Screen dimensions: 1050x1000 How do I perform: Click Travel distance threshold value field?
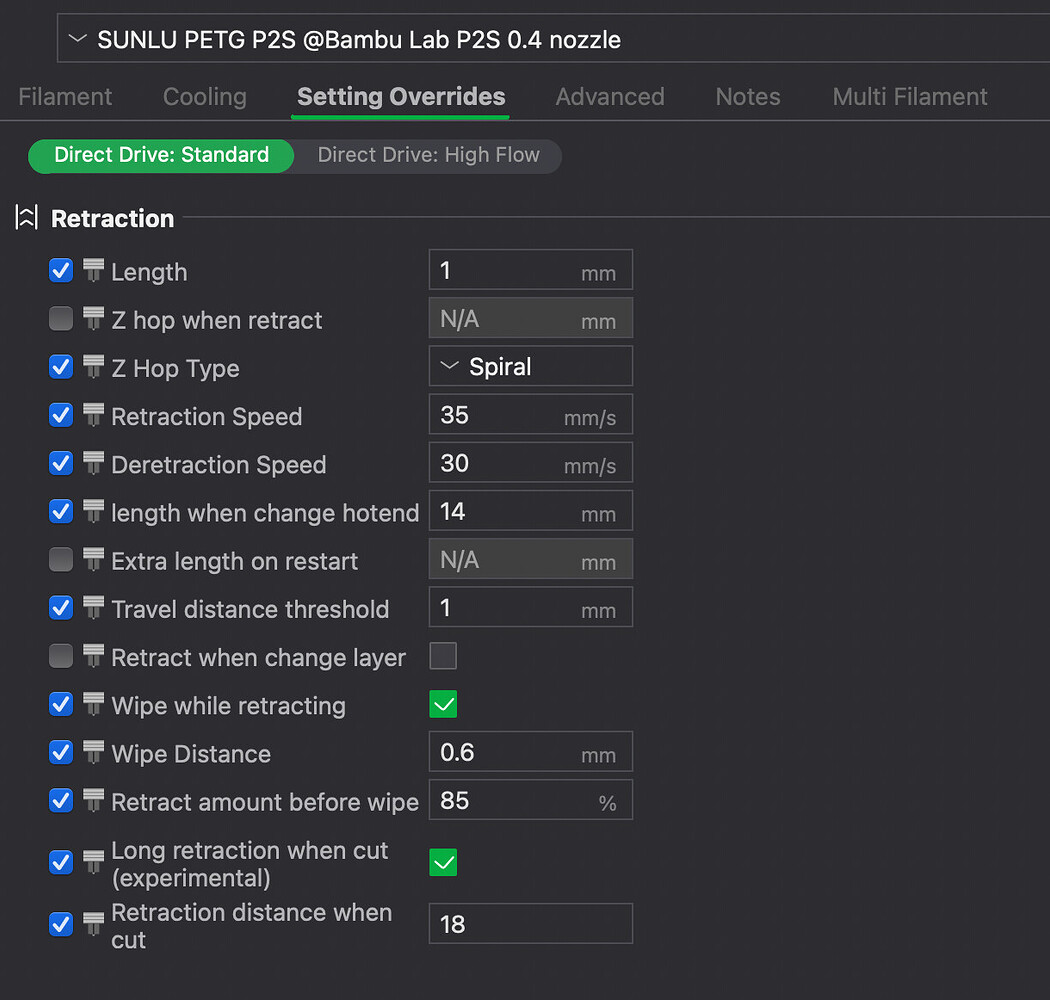pyautogui.click(x=531, y=608)
